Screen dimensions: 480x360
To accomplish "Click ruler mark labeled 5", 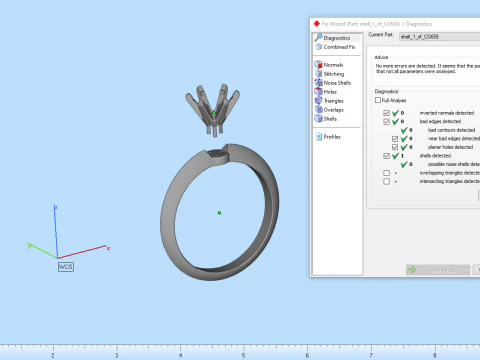I will pos(243,356).
